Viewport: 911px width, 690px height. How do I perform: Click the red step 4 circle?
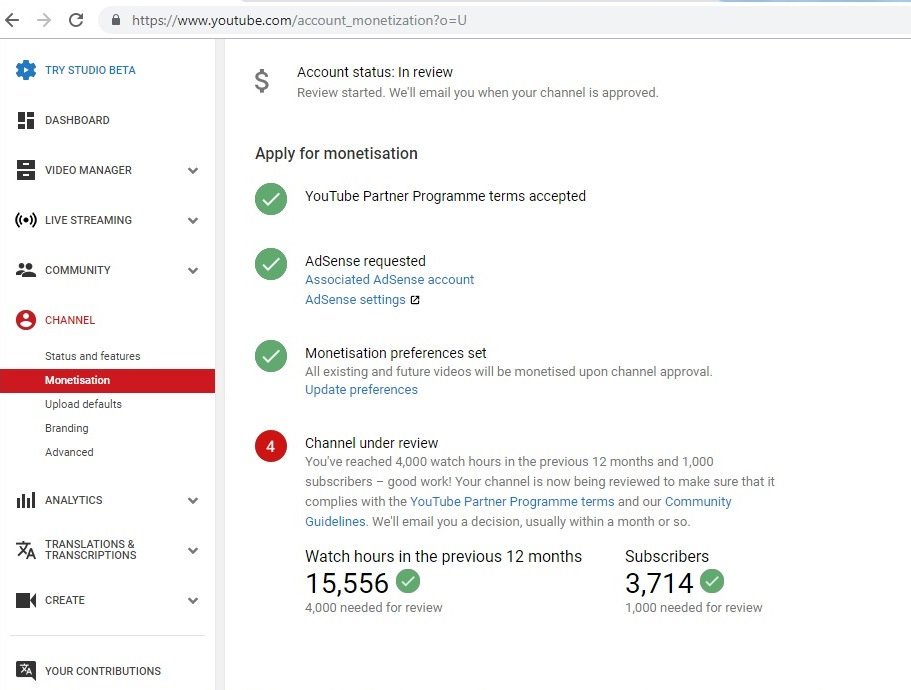click(271, 446)
